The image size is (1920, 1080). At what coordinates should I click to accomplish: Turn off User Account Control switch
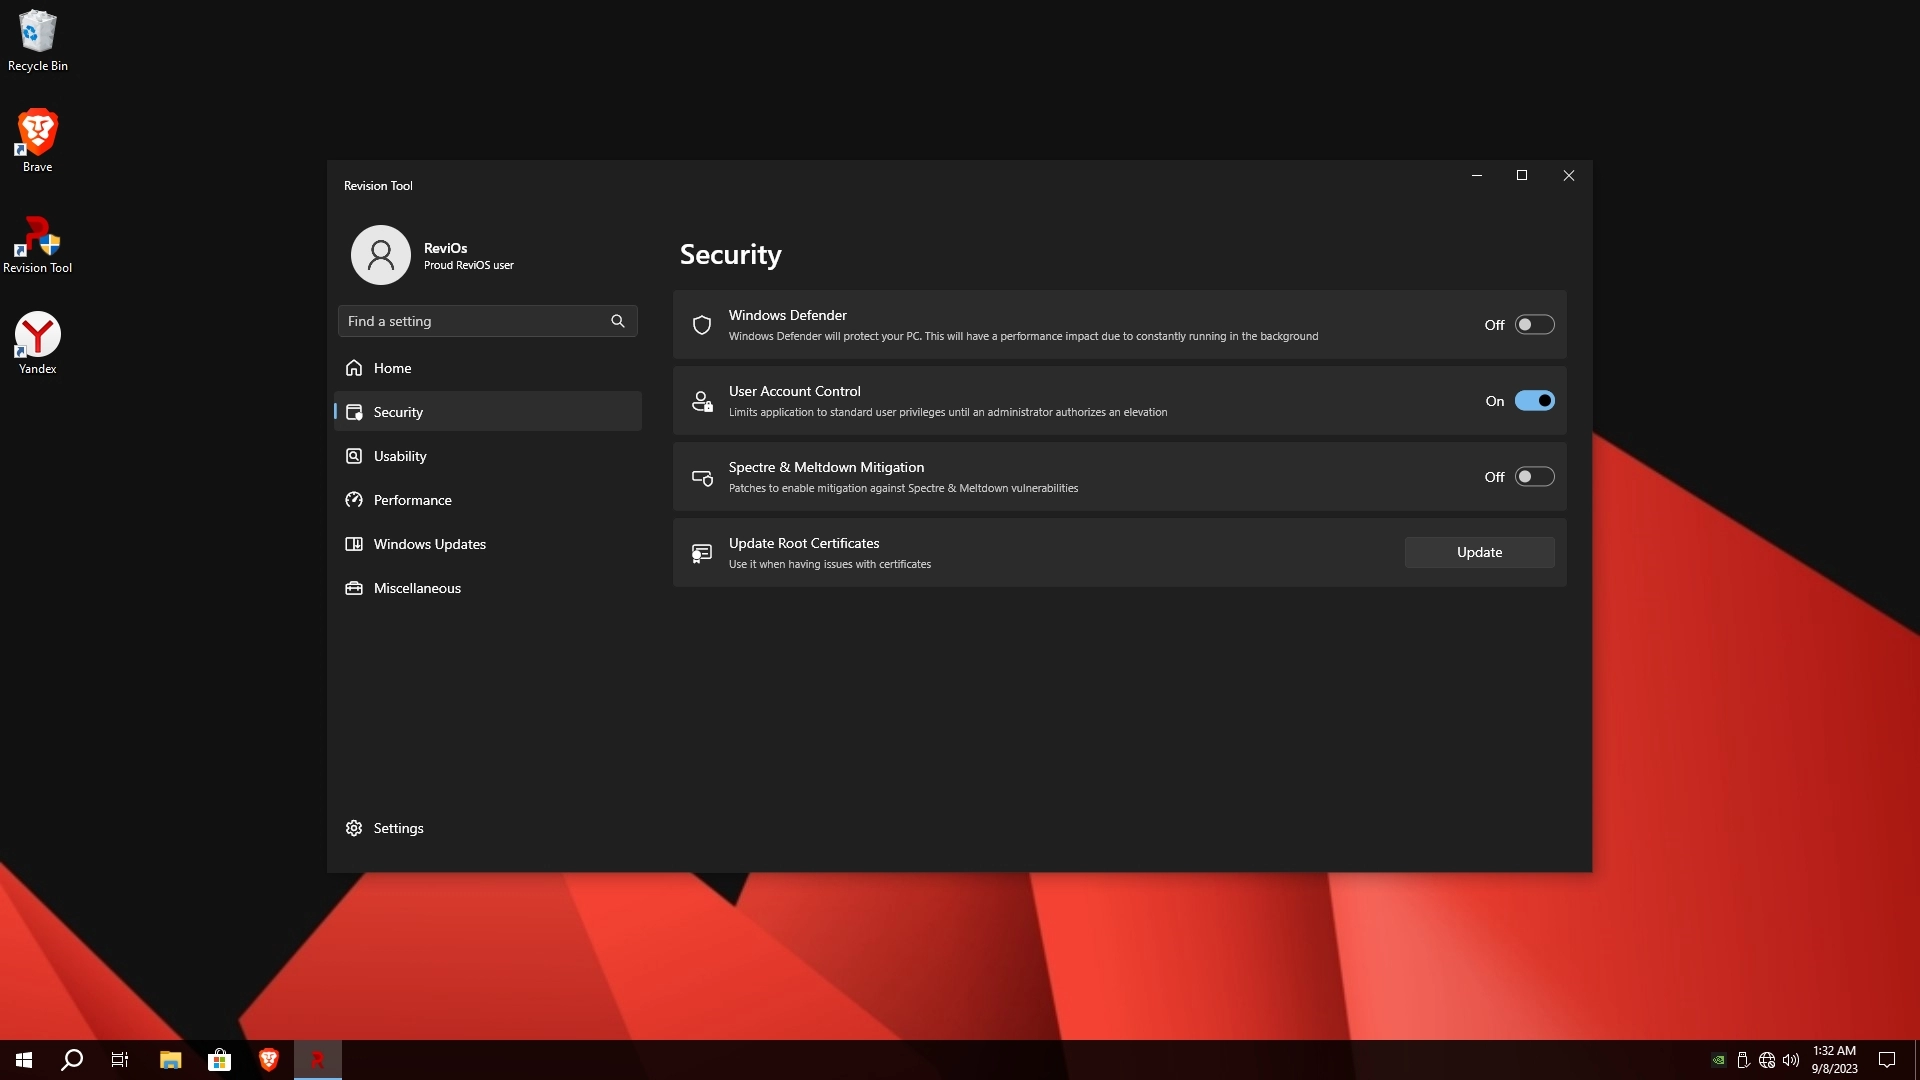point(1534,401)
